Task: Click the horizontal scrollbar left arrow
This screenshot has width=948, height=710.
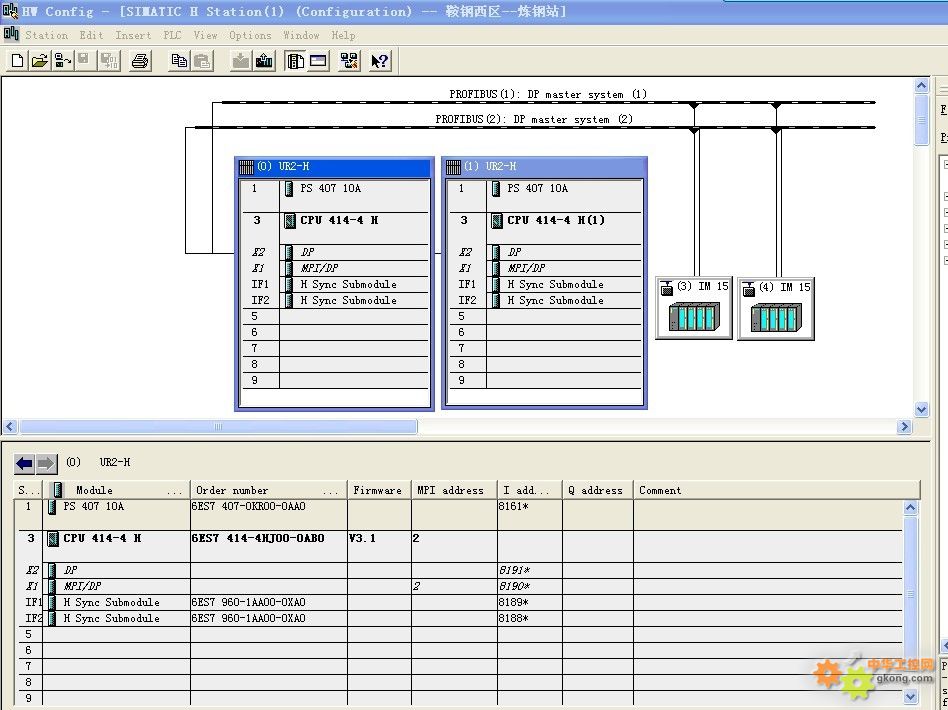Action: [10, 427]
